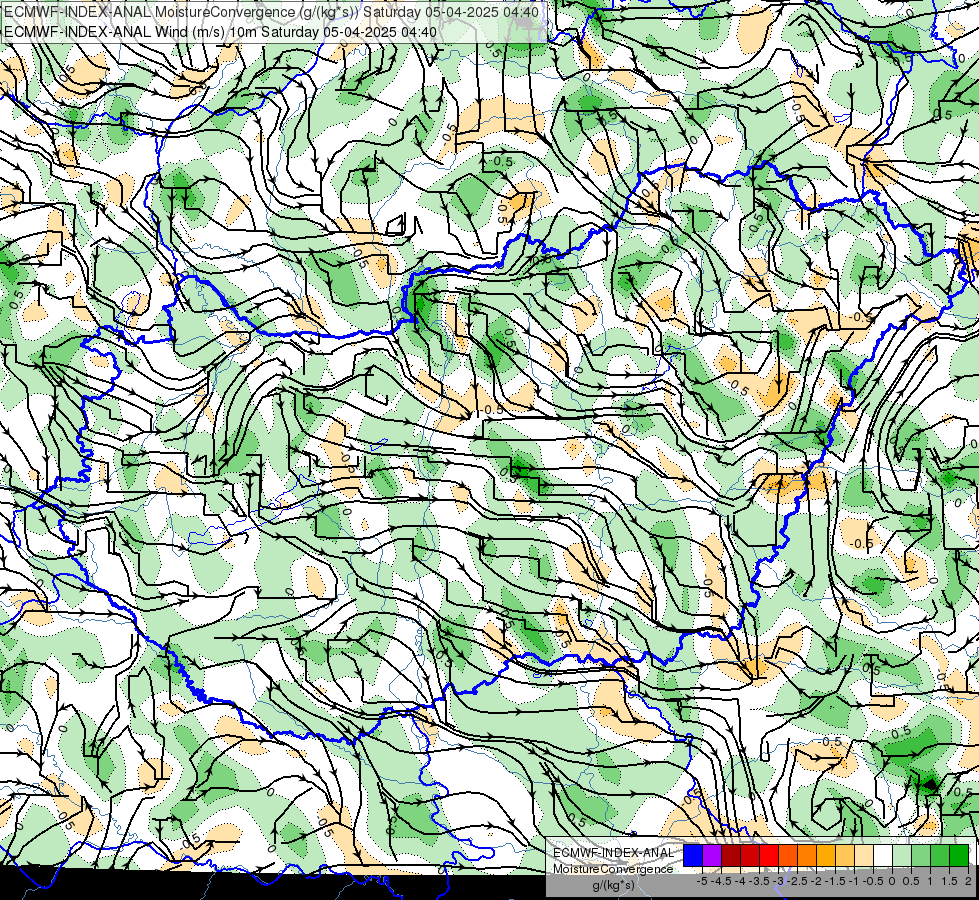Screen dimensions: 979x900
Task: Click the legend tick value -1.5
Action: click(835, 881)
